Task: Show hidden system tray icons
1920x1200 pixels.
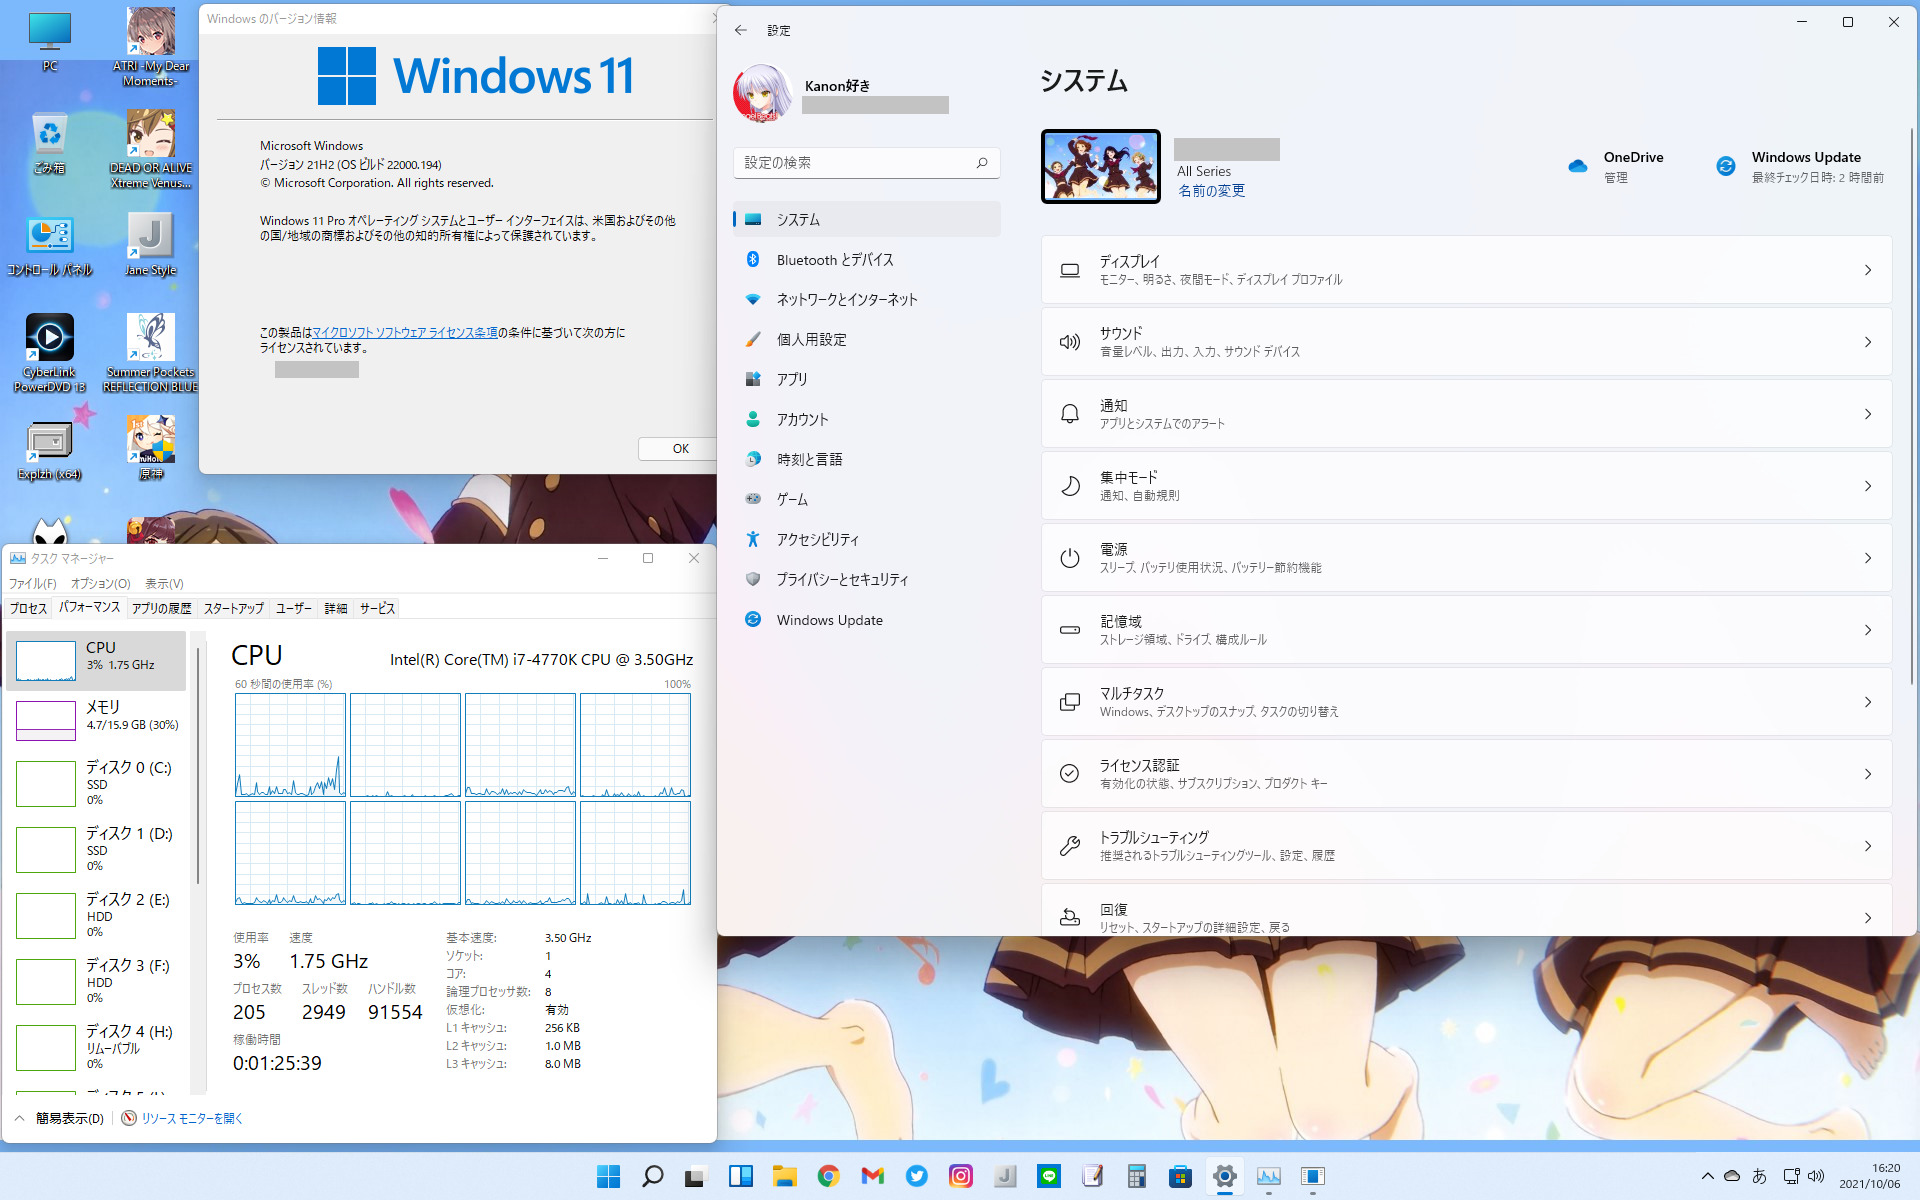Action: pos(1707,1176)
